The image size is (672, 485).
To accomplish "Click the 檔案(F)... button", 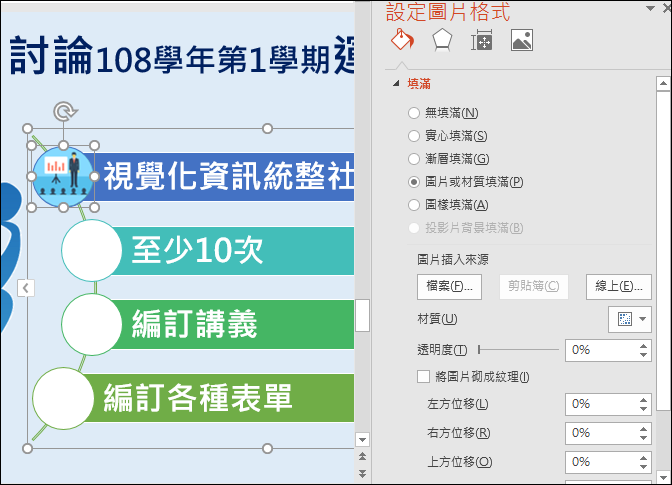I will click(x=449, y=286).
